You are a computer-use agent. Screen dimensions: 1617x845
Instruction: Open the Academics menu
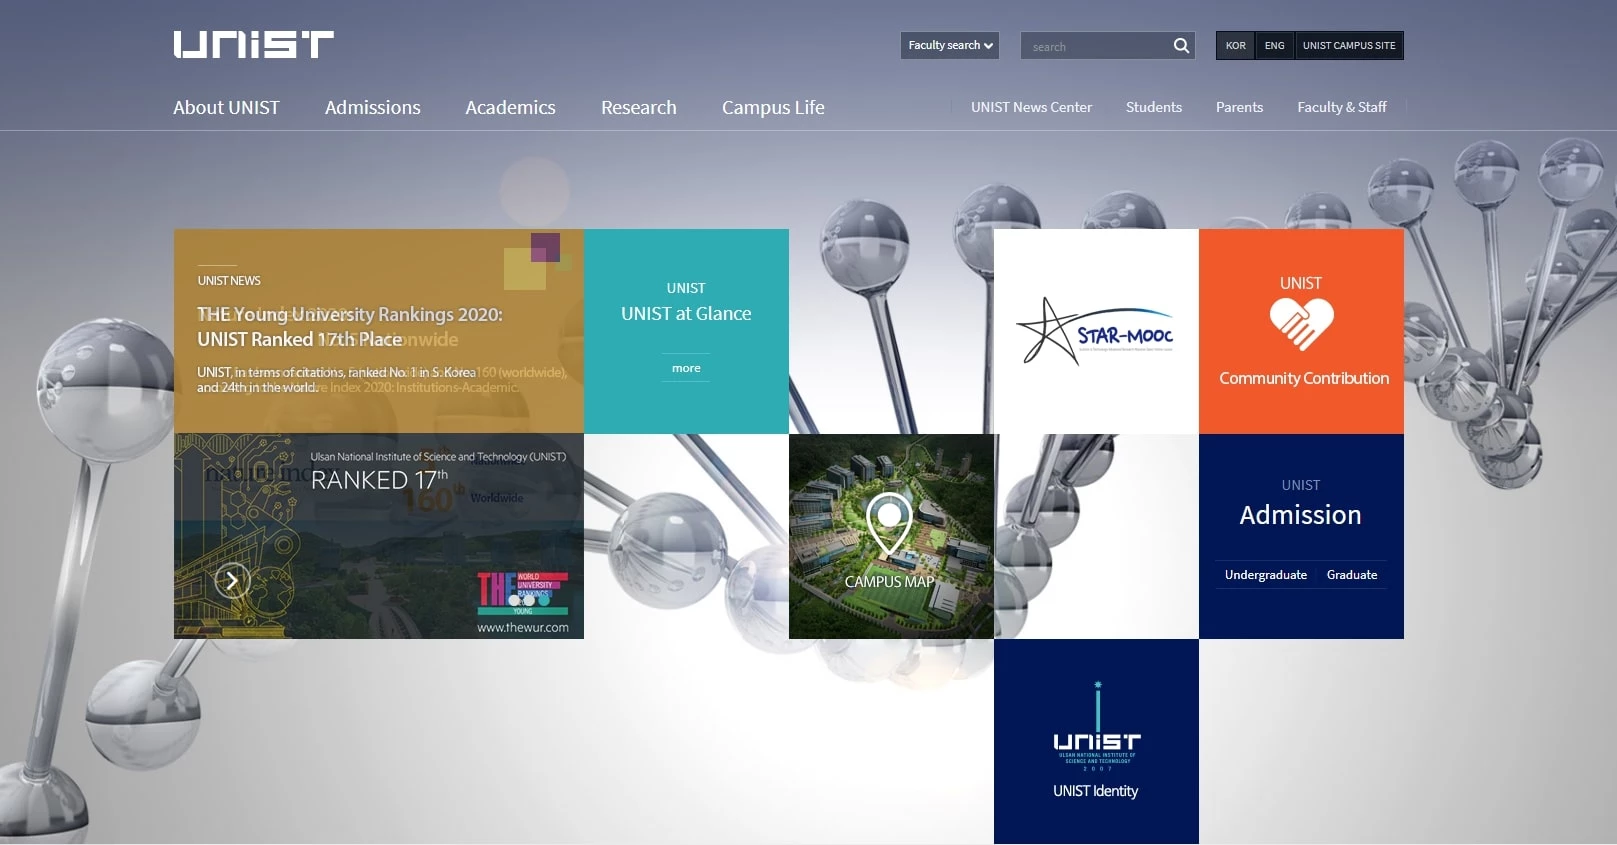(510, 107)
